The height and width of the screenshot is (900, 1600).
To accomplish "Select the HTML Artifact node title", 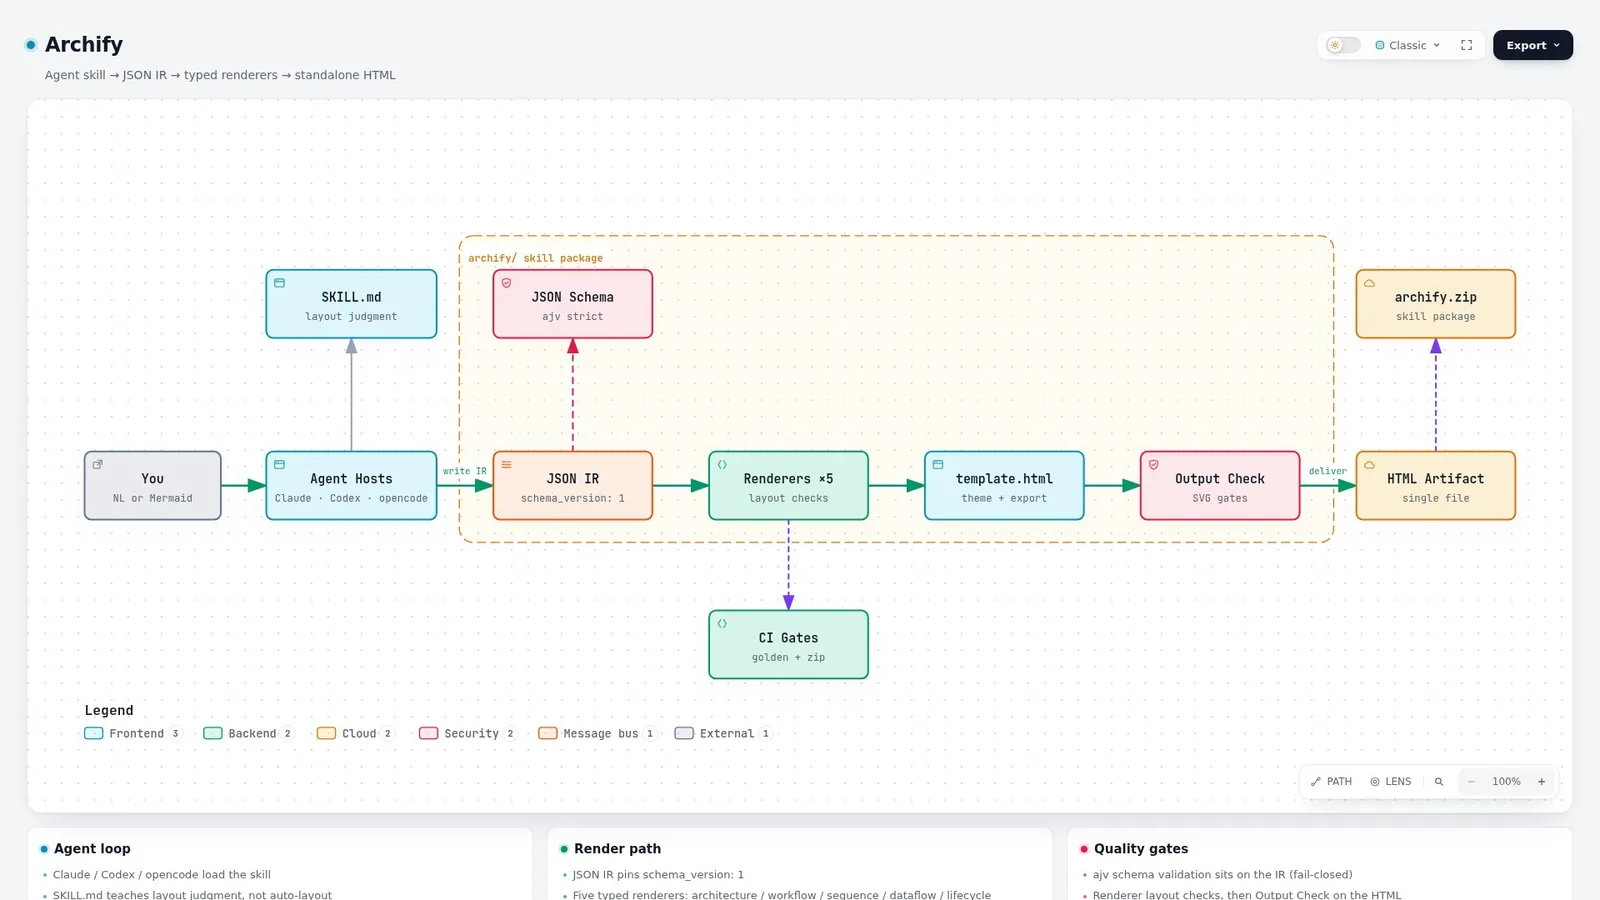I will [x=1435, y=479].
